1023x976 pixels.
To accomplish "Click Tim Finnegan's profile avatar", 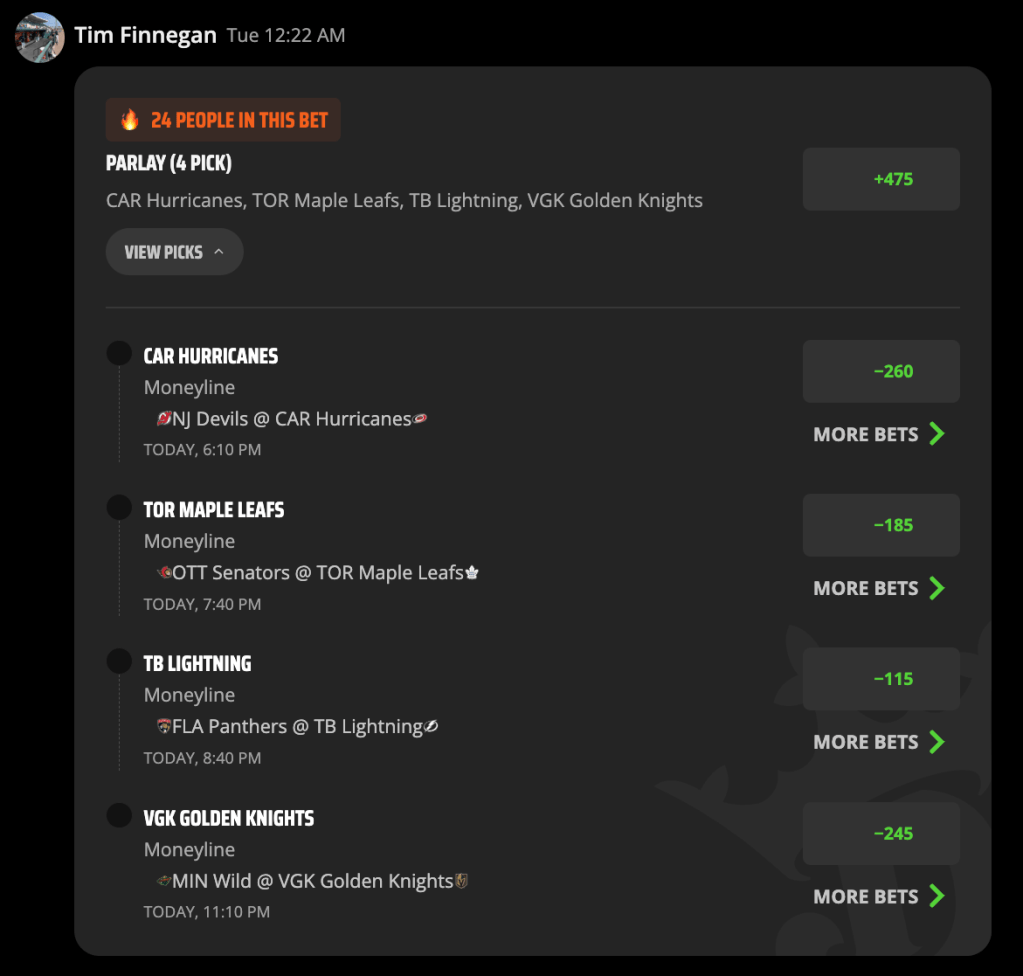I will point(40,38).
